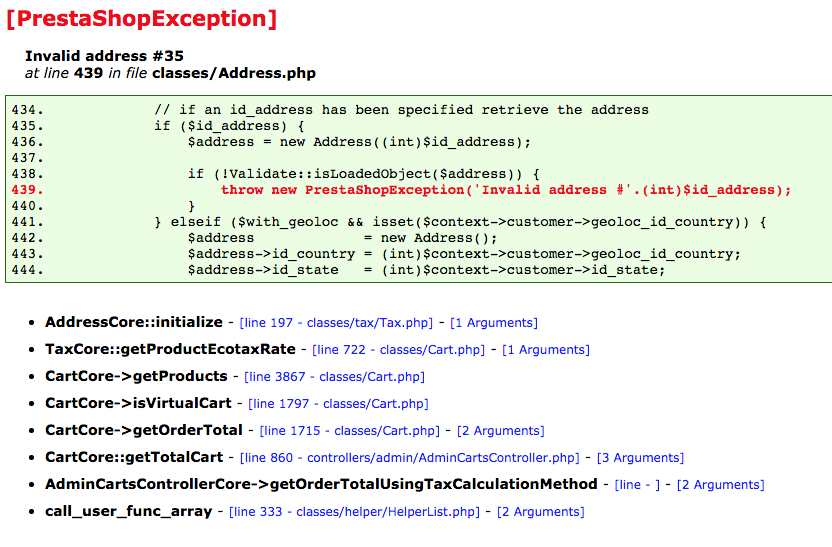The image size is (832, 547).
Task: Click the CartCore->getProducts stack entry
Action: coord(136,376)
